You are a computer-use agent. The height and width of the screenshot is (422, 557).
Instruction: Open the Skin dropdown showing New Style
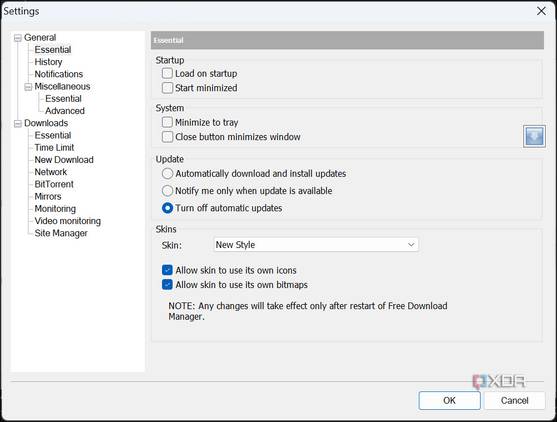coord(316,245)
